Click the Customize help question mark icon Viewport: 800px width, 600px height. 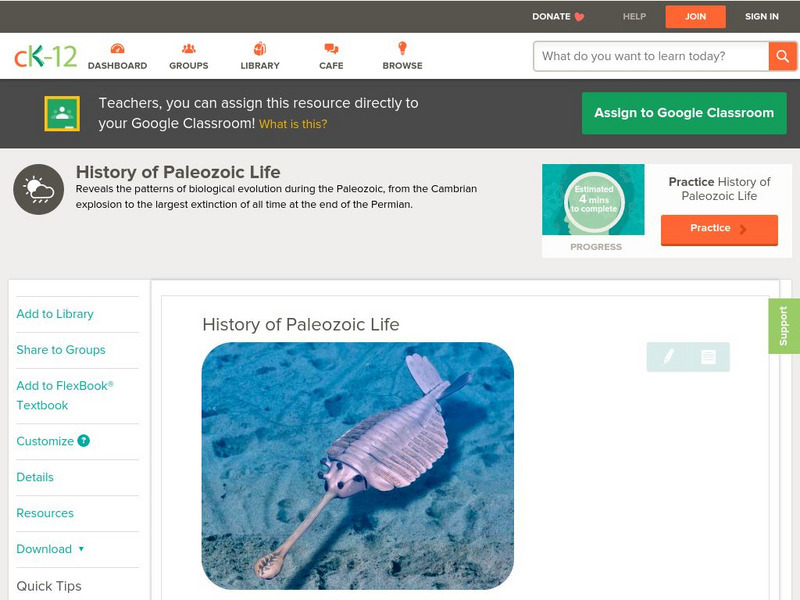click(84, 441)
